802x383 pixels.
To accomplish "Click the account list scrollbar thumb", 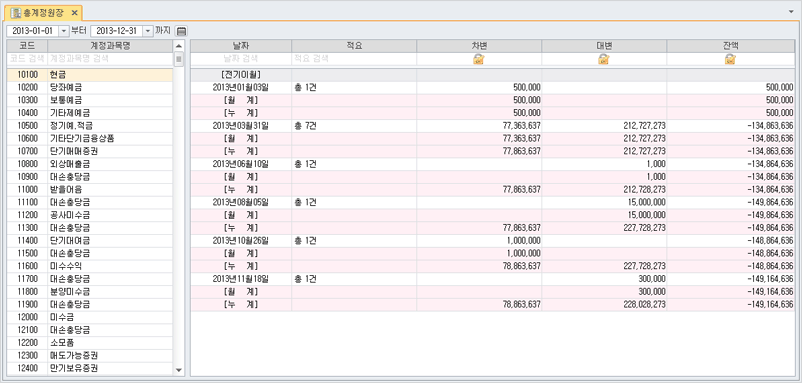I will click(x=179, y=60).
